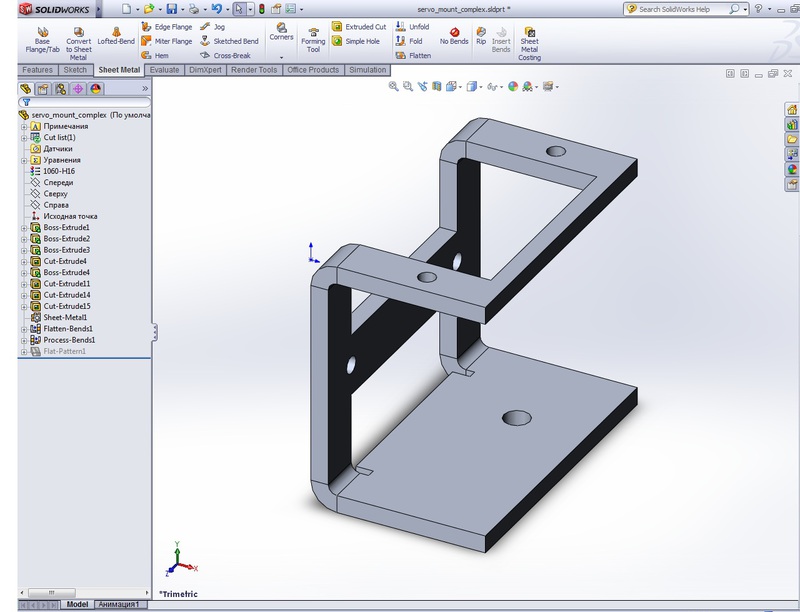This screenshot has width=800, height=612.
Task: Open the Sketch tab
Action: 75,70
